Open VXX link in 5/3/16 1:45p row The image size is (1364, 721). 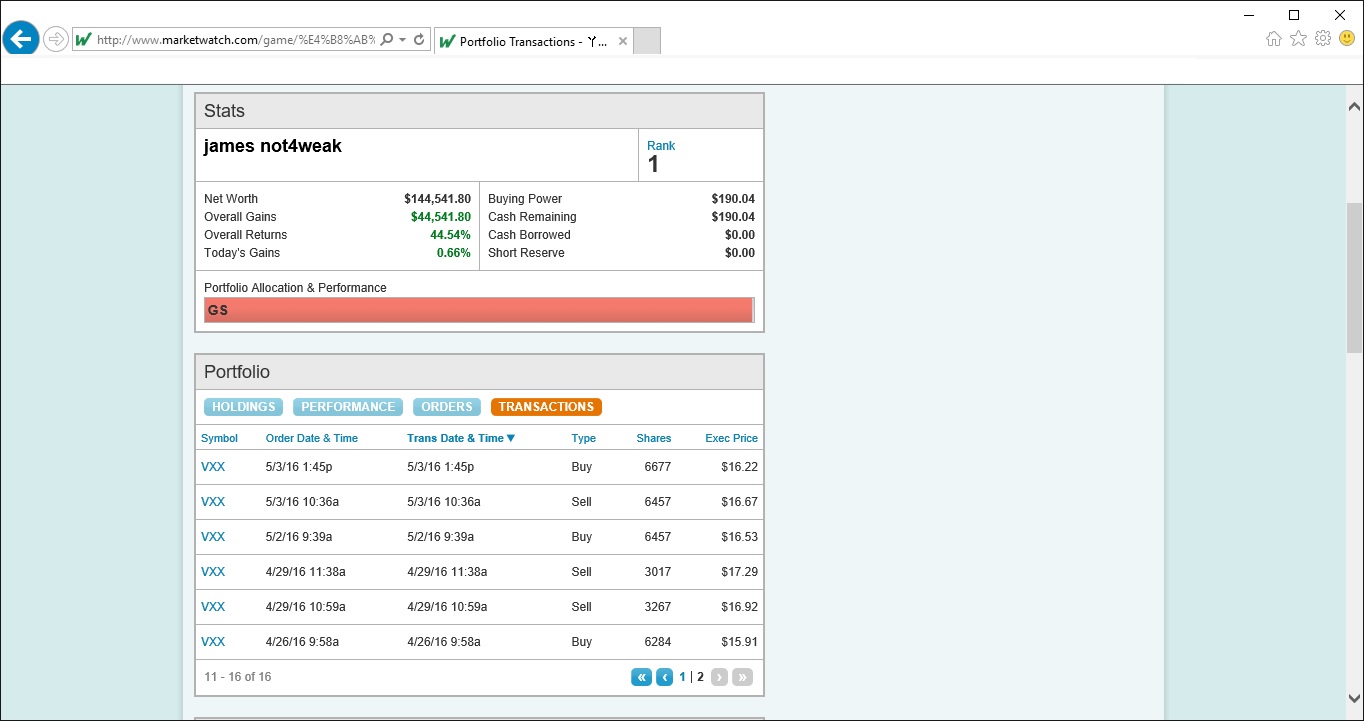click(x=213, y=467)
